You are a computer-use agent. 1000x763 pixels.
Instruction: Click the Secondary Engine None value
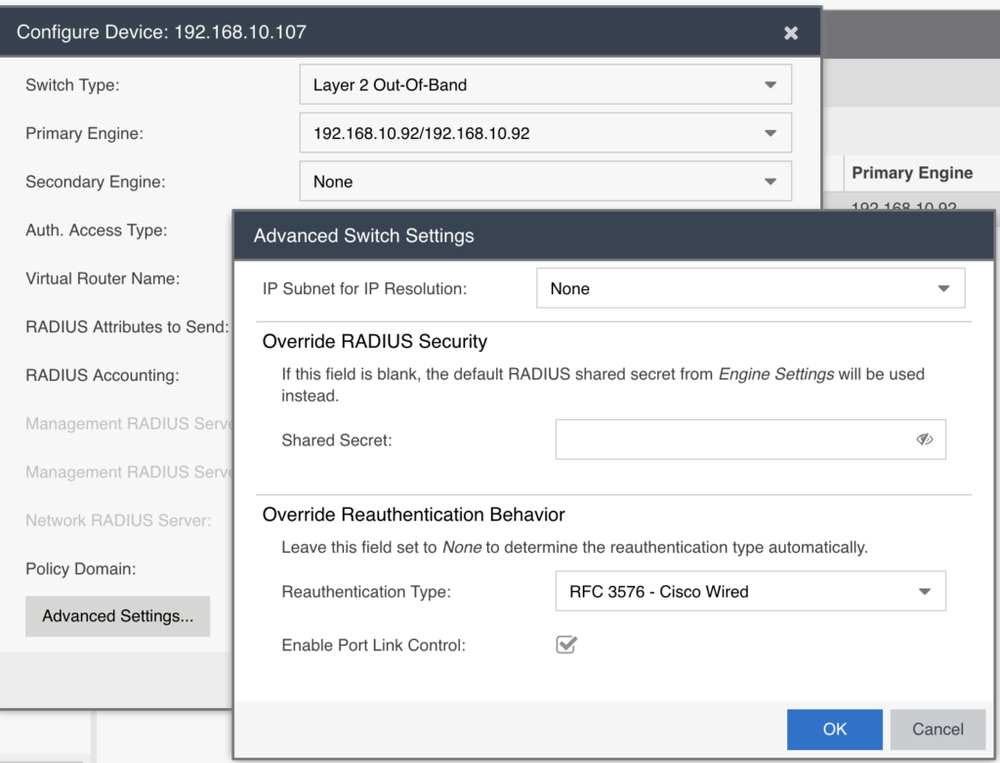tap(333, 182)
